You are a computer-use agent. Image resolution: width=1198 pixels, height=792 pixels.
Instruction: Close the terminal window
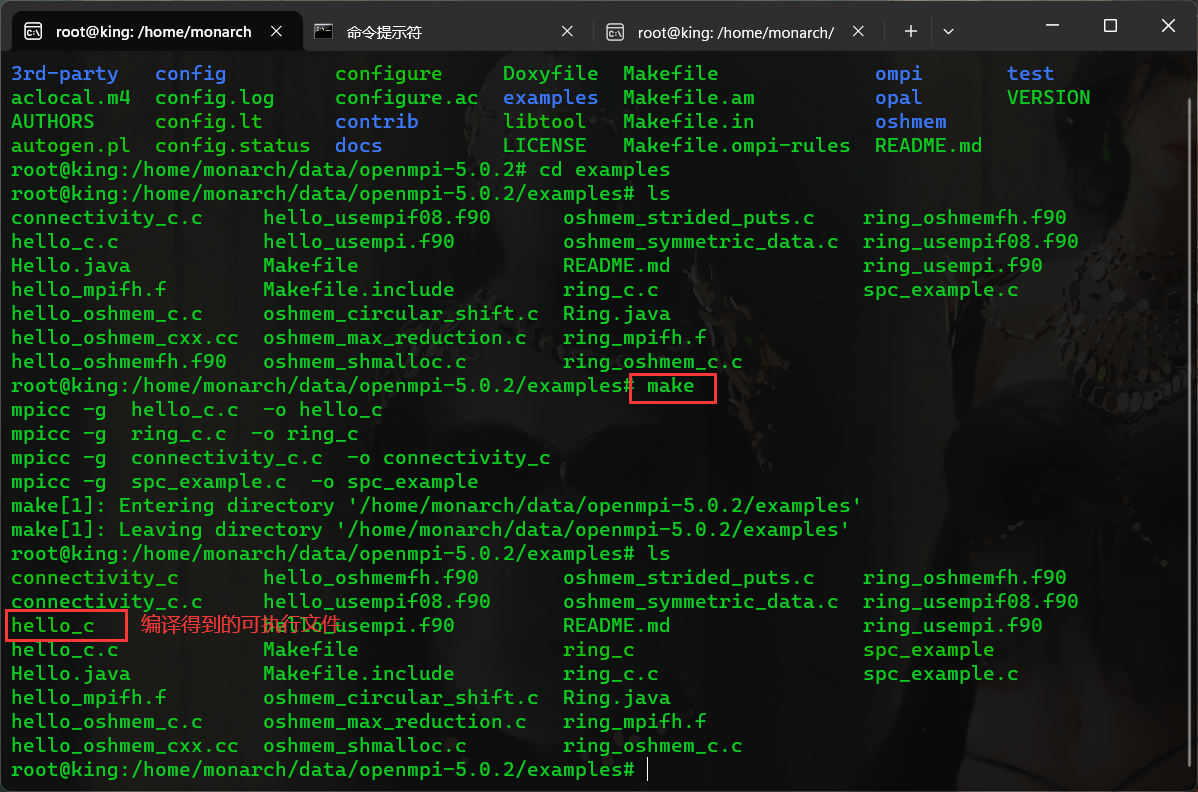(x=1168, y=26)
